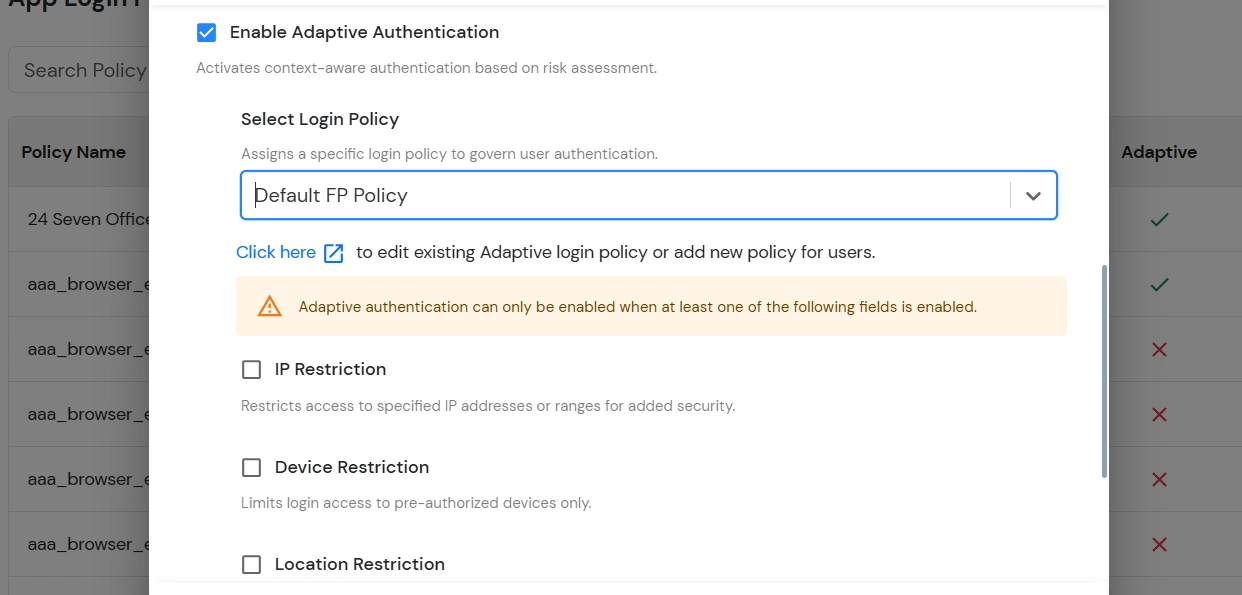
Task: Click the green checkmark in first aaa_browser row
Action: coord(1158,284)
